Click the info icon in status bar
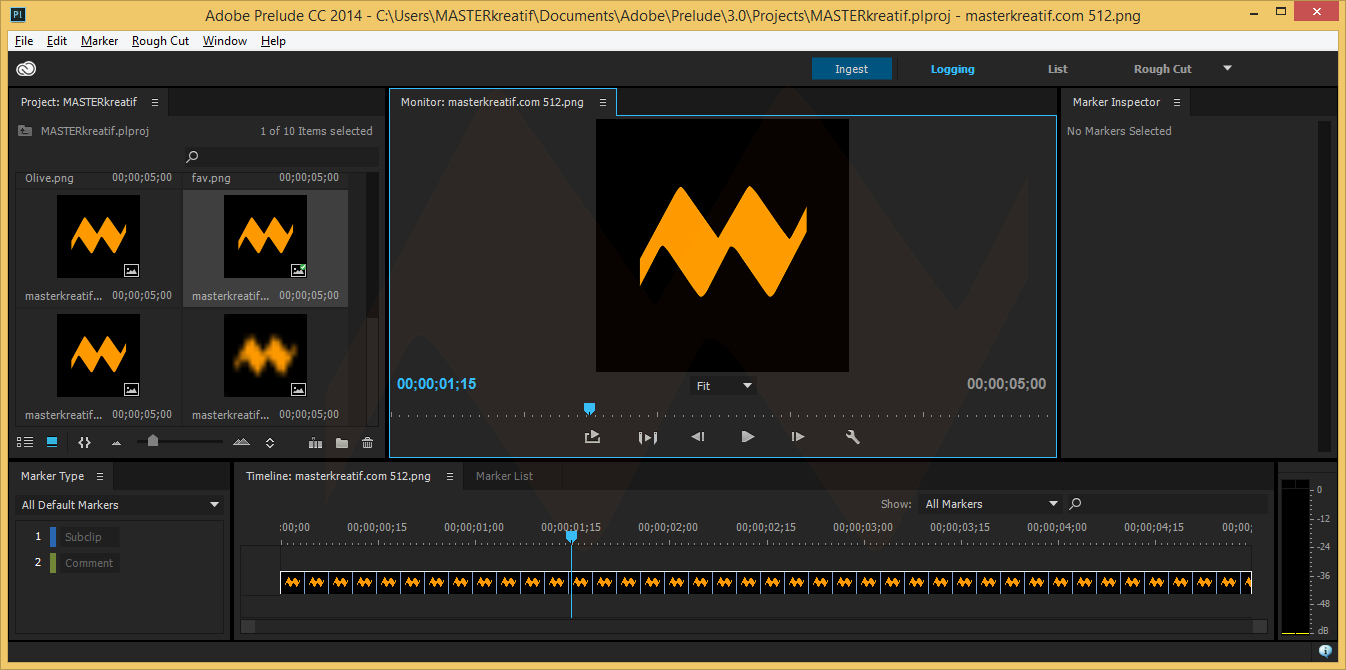This screenshot has height=670, width=1346. pyautogui.click(x=1325, y=651)
